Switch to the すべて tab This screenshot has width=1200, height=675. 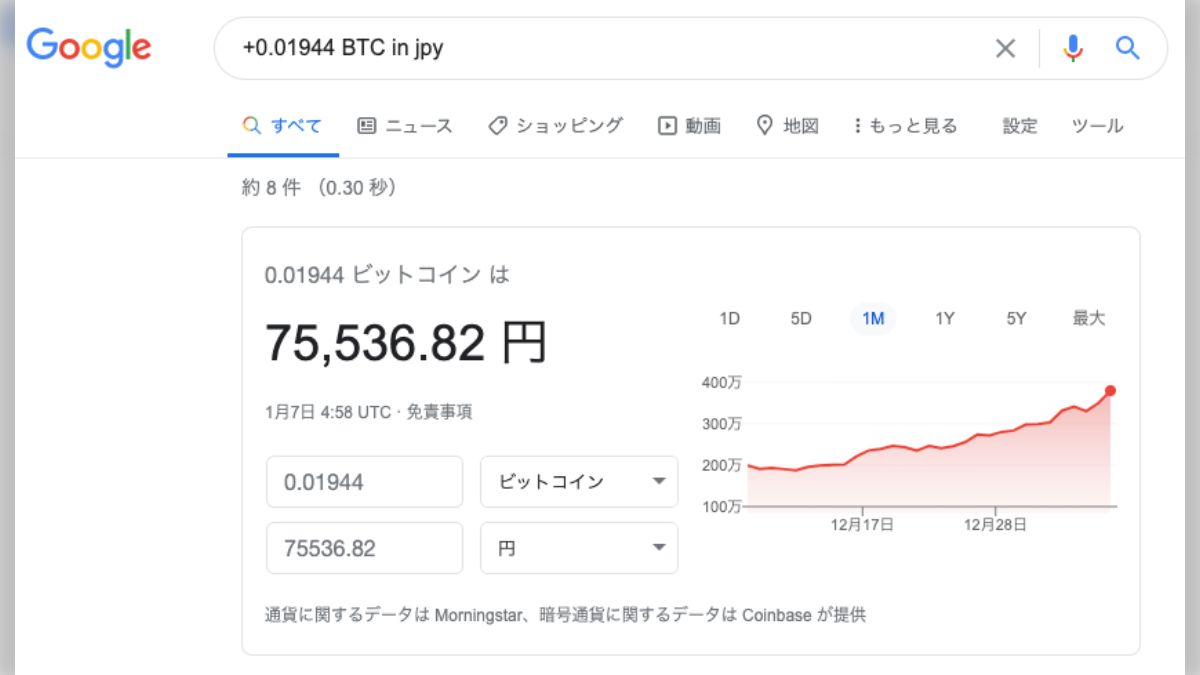coord(283,125)
